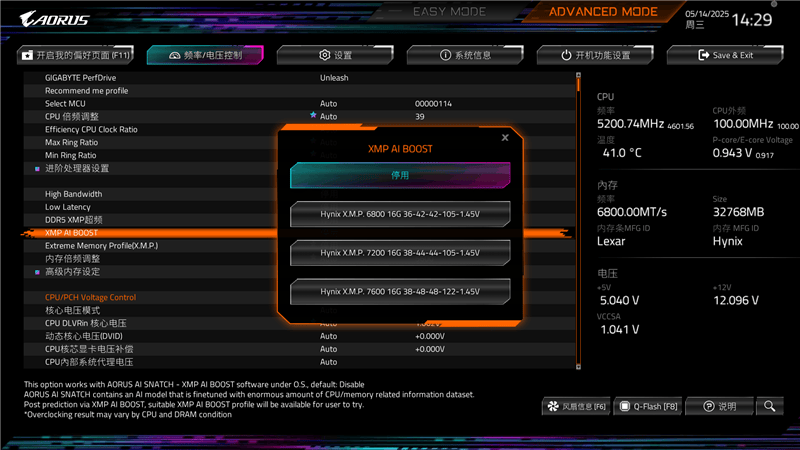The height and width of the screenshot is (450, 800).
Task: Click Auto value for Select MCU
Action: click(328, 104)
